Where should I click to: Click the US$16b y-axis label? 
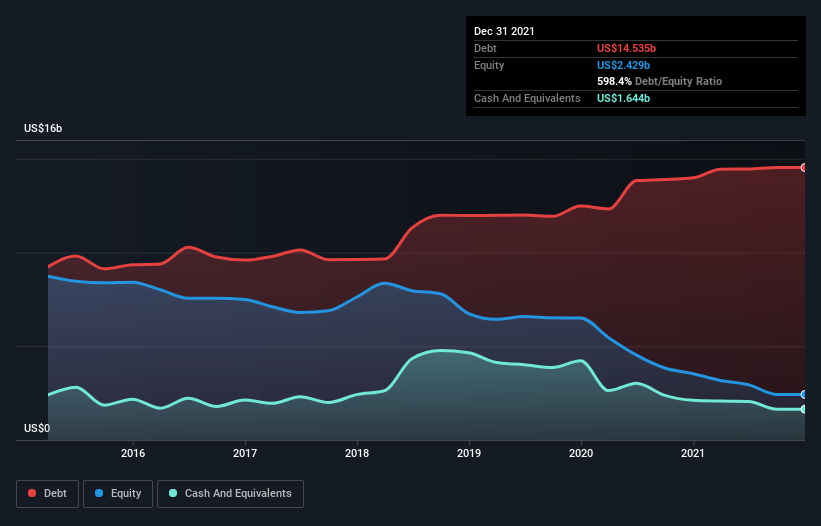pyautogui.click(x=43, y=128)
